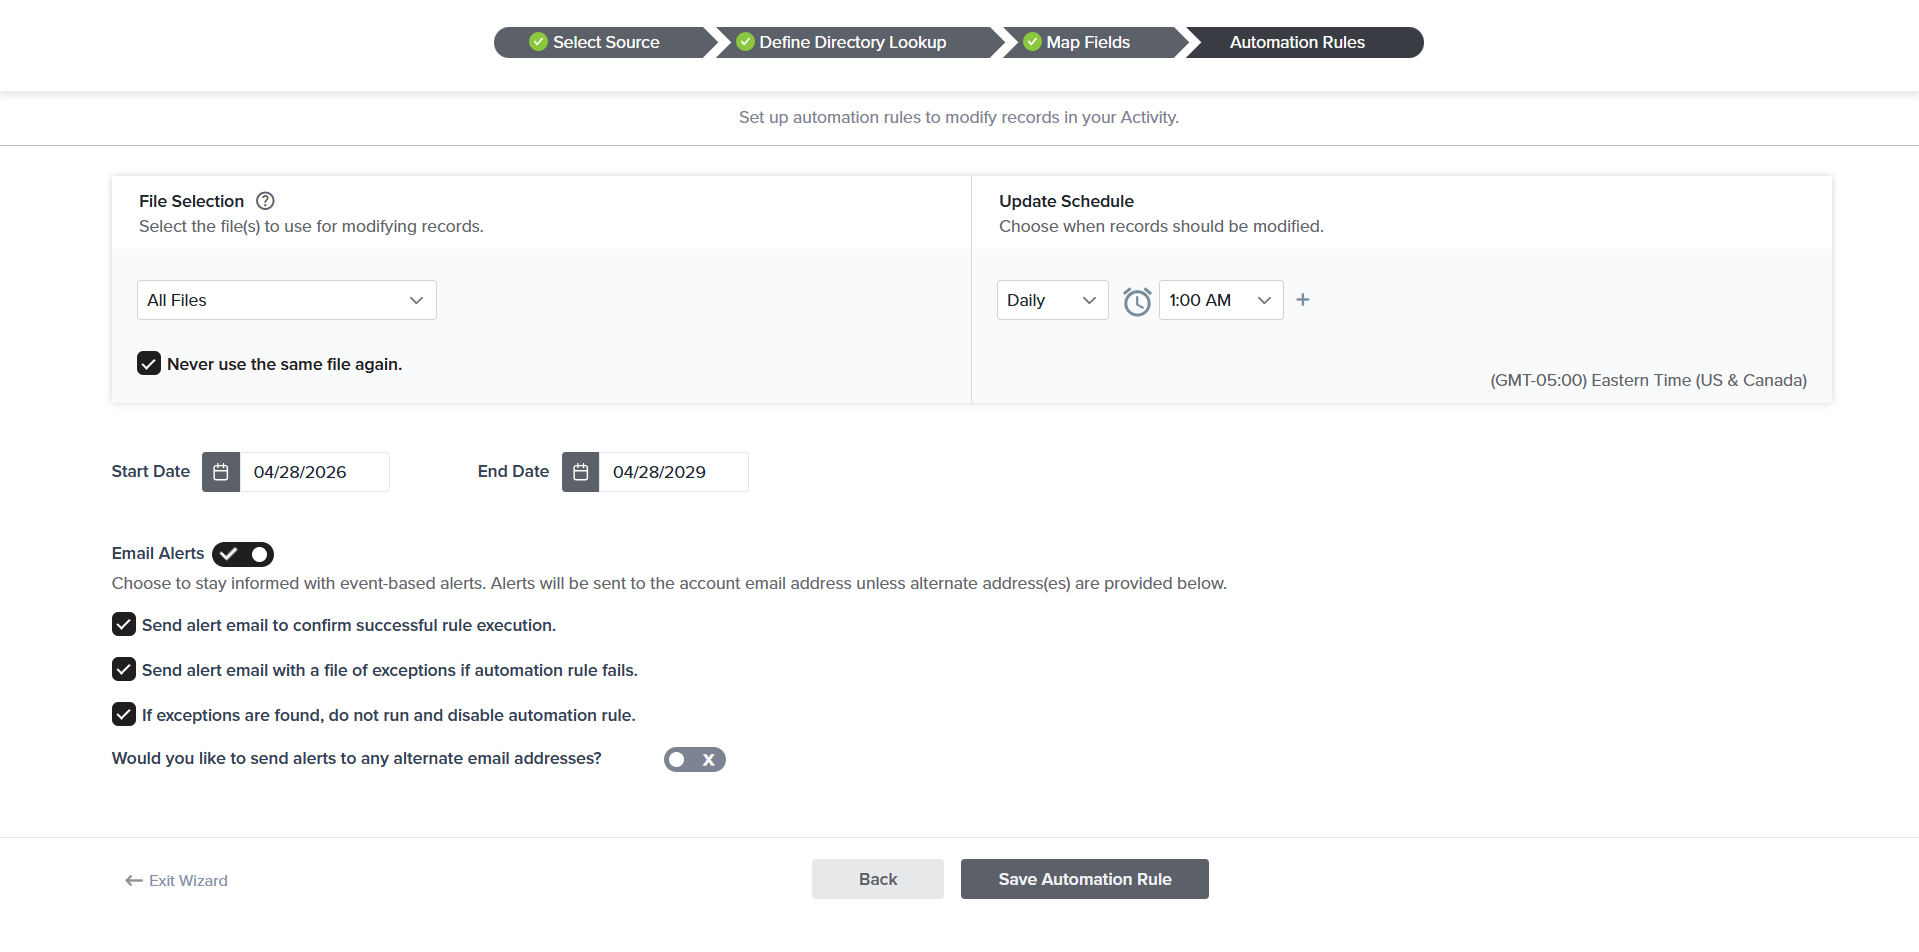Click the Select Source step checkmark
Viewport: 1919px width, 952px height.
(538, 42)
